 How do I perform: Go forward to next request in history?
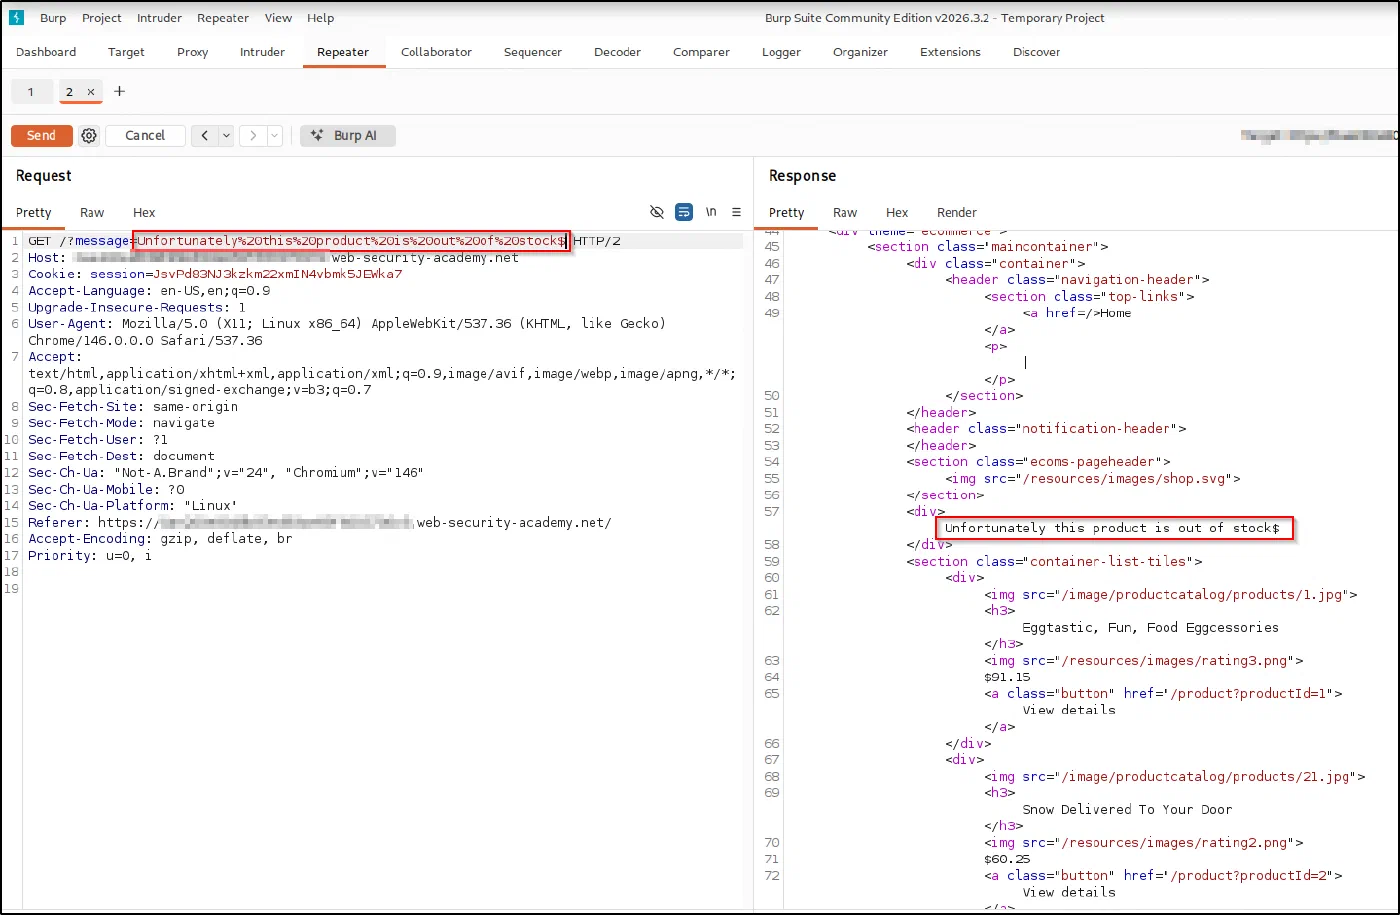[253, 136]
